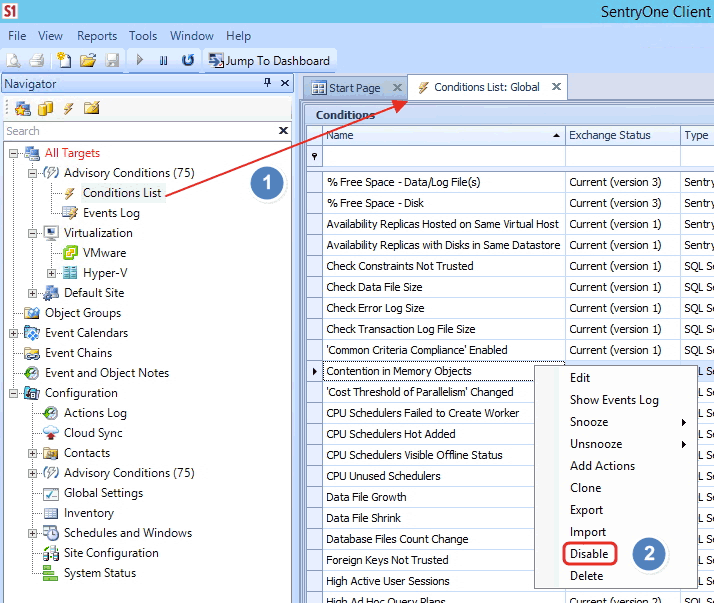This screenshot has width=714, height=603.
Task: Open the View menu
Action: point(50,36)
